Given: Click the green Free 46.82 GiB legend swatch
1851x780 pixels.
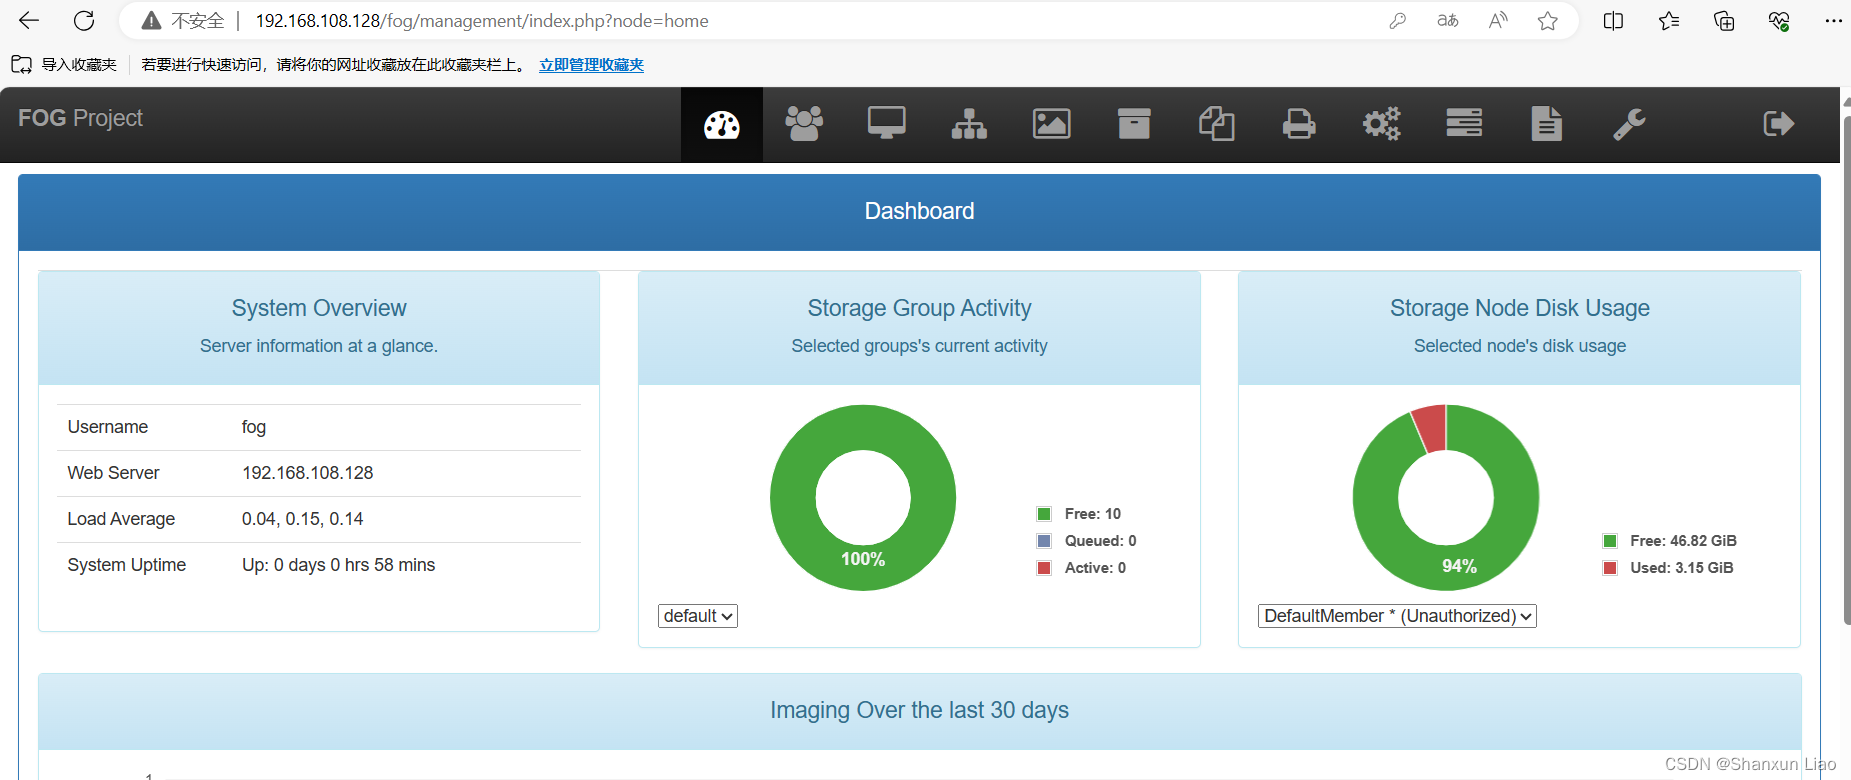Looking at the screenshot, I should coord(1610,541).
